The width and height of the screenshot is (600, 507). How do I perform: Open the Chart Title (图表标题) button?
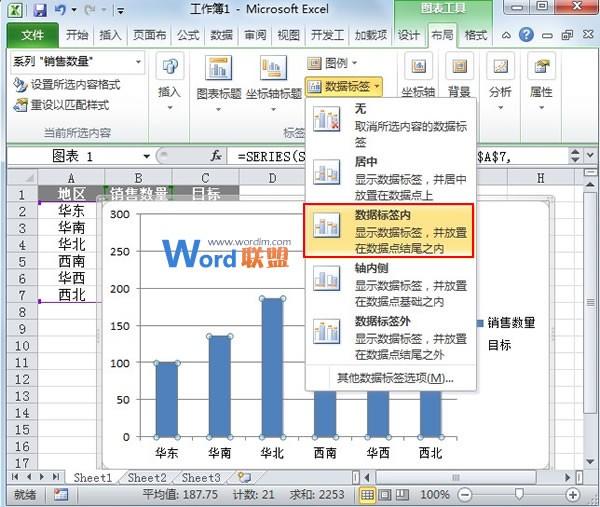pyautogui.click(x=220, y=80)
